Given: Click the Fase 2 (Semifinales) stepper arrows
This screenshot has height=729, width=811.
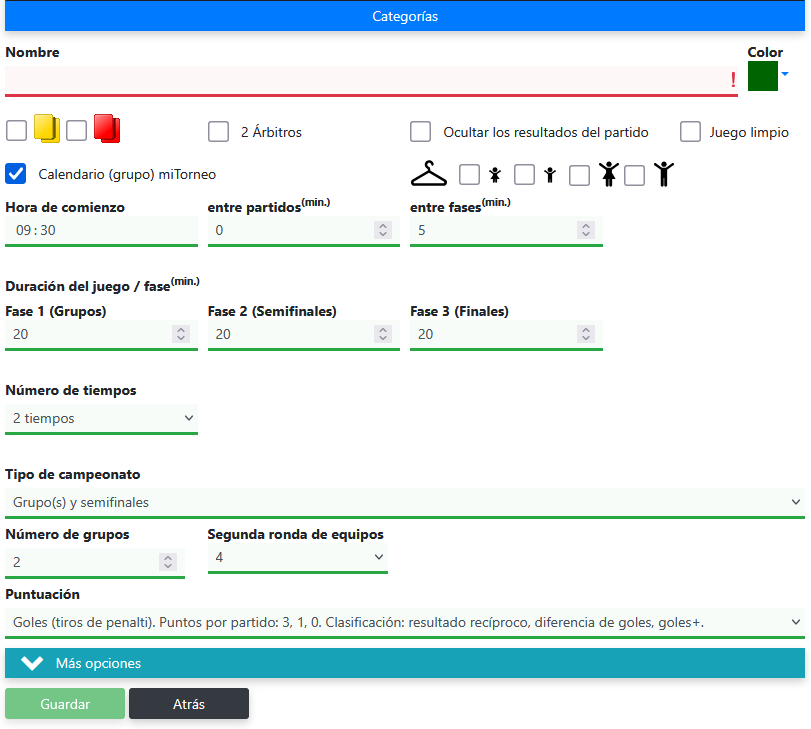Looking at the screenshot, I should click(x=383, y=334).
